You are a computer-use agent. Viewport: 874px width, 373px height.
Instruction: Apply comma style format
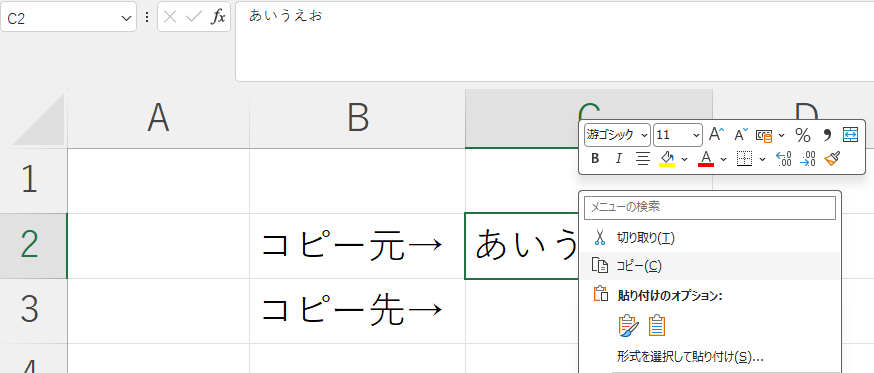point(827,134)
